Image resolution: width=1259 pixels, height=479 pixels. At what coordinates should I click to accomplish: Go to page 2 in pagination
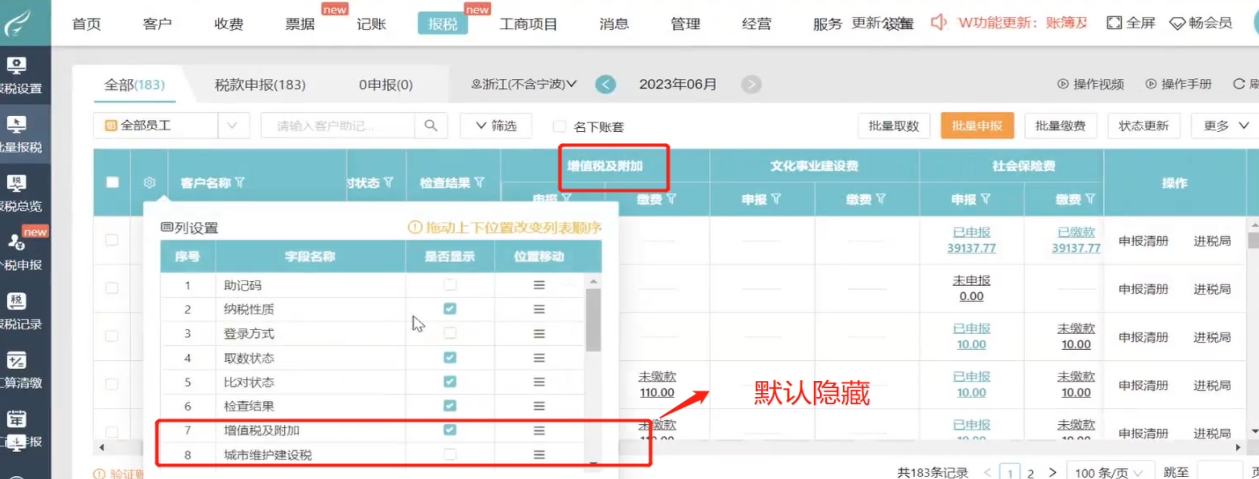coord(1030,472)
